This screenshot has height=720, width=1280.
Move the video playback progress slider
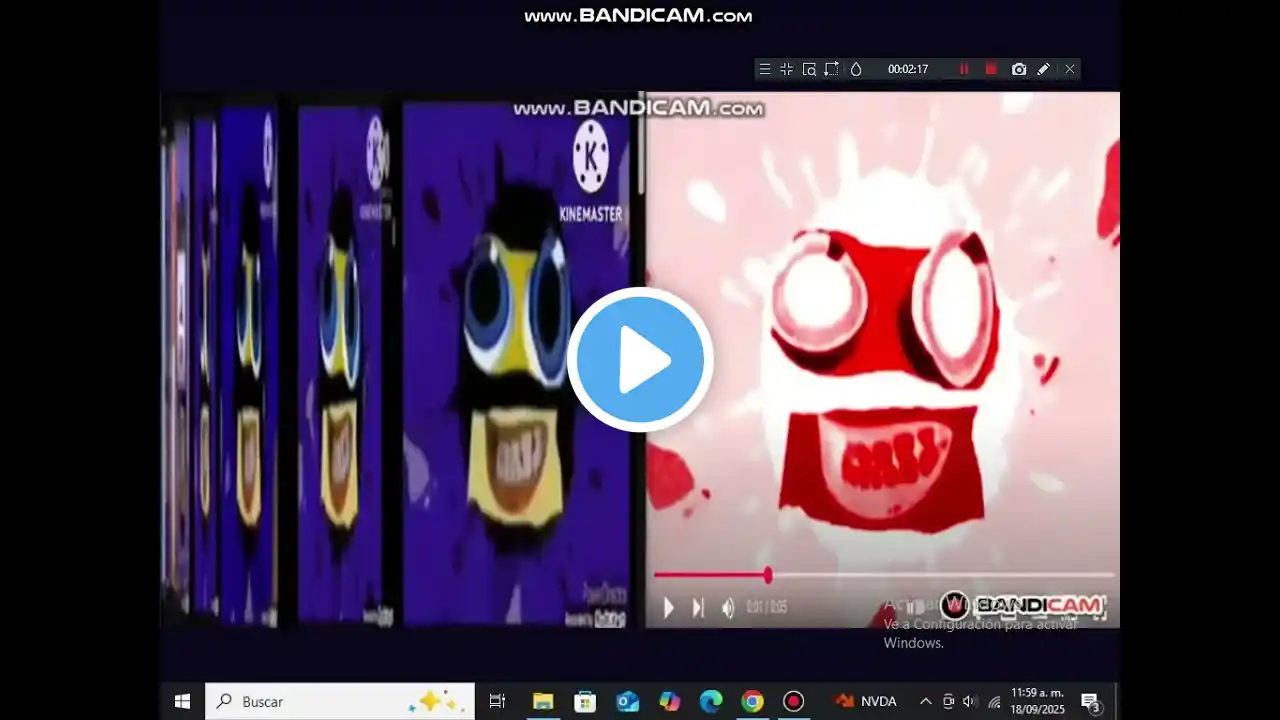click(x=768, y=575)
